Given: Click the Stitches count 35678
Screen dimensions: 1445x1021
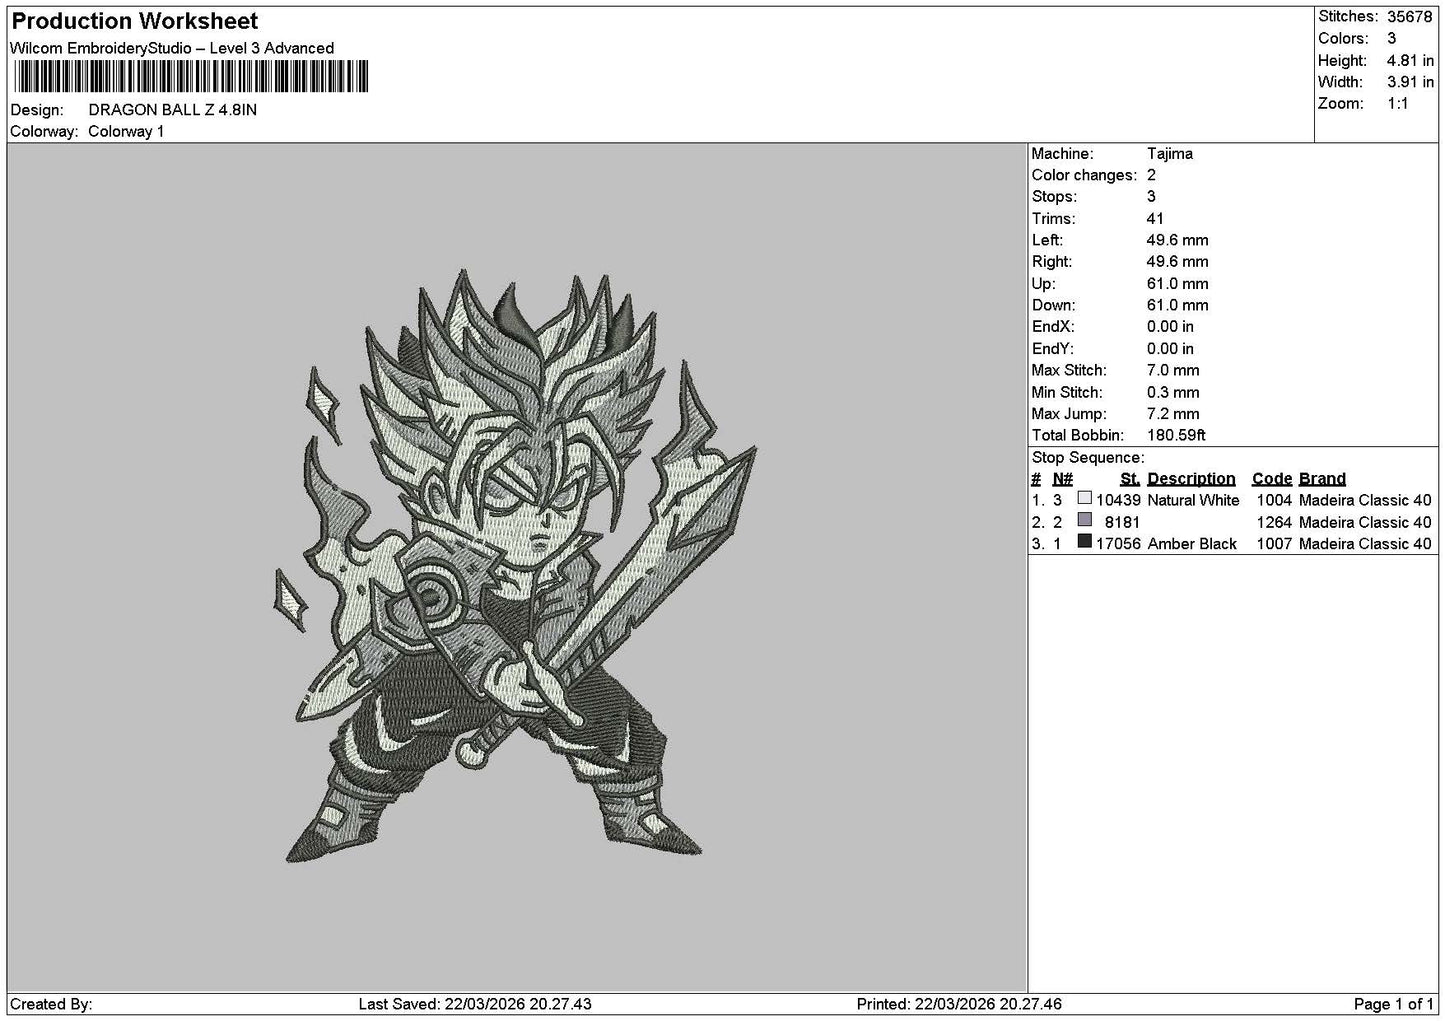Looking at the screenshot, I should pos(1410,17).
